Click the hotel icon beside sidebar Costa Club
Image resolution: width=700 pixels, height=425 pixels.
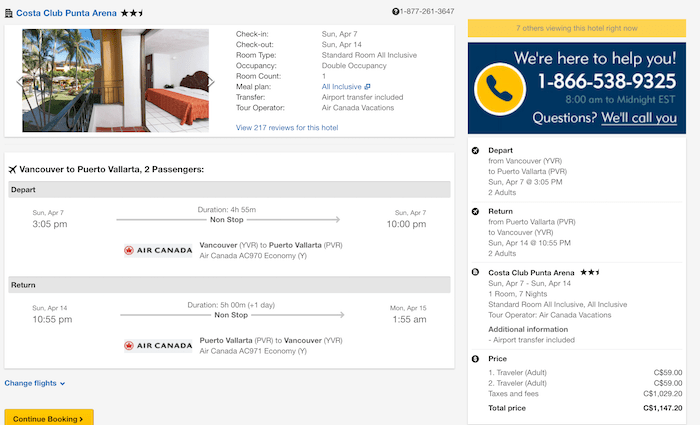pyautogui.click(x=475, y=272)
